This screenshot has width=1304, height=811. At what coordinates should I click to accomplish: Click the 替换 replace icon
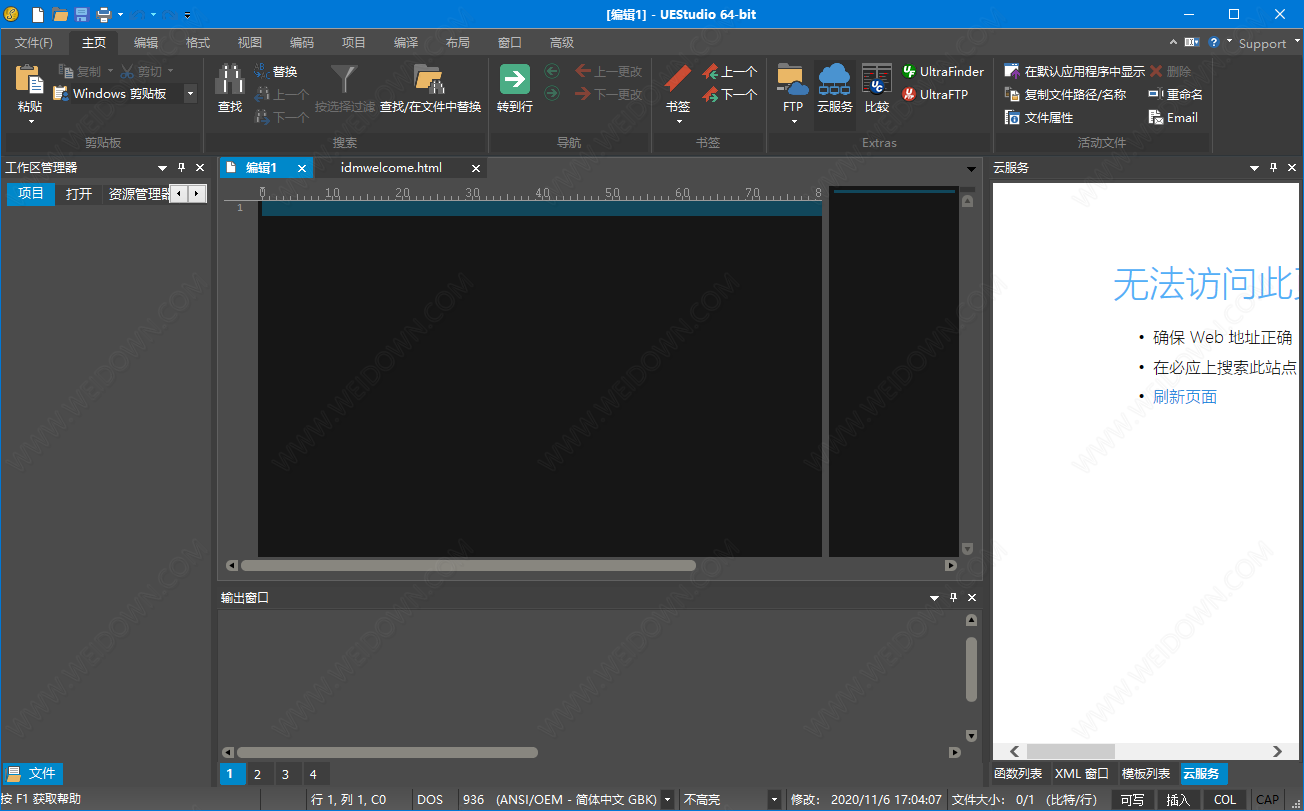262,71
